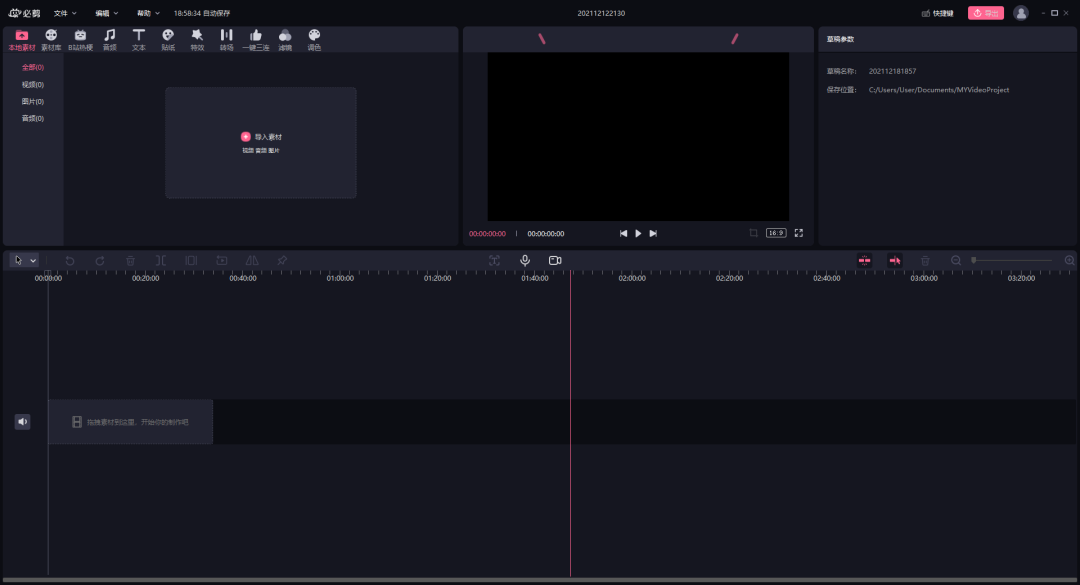Click the project name value 202112181857
The height and width of the screenshot is (585, 1080).
point(893,71)
